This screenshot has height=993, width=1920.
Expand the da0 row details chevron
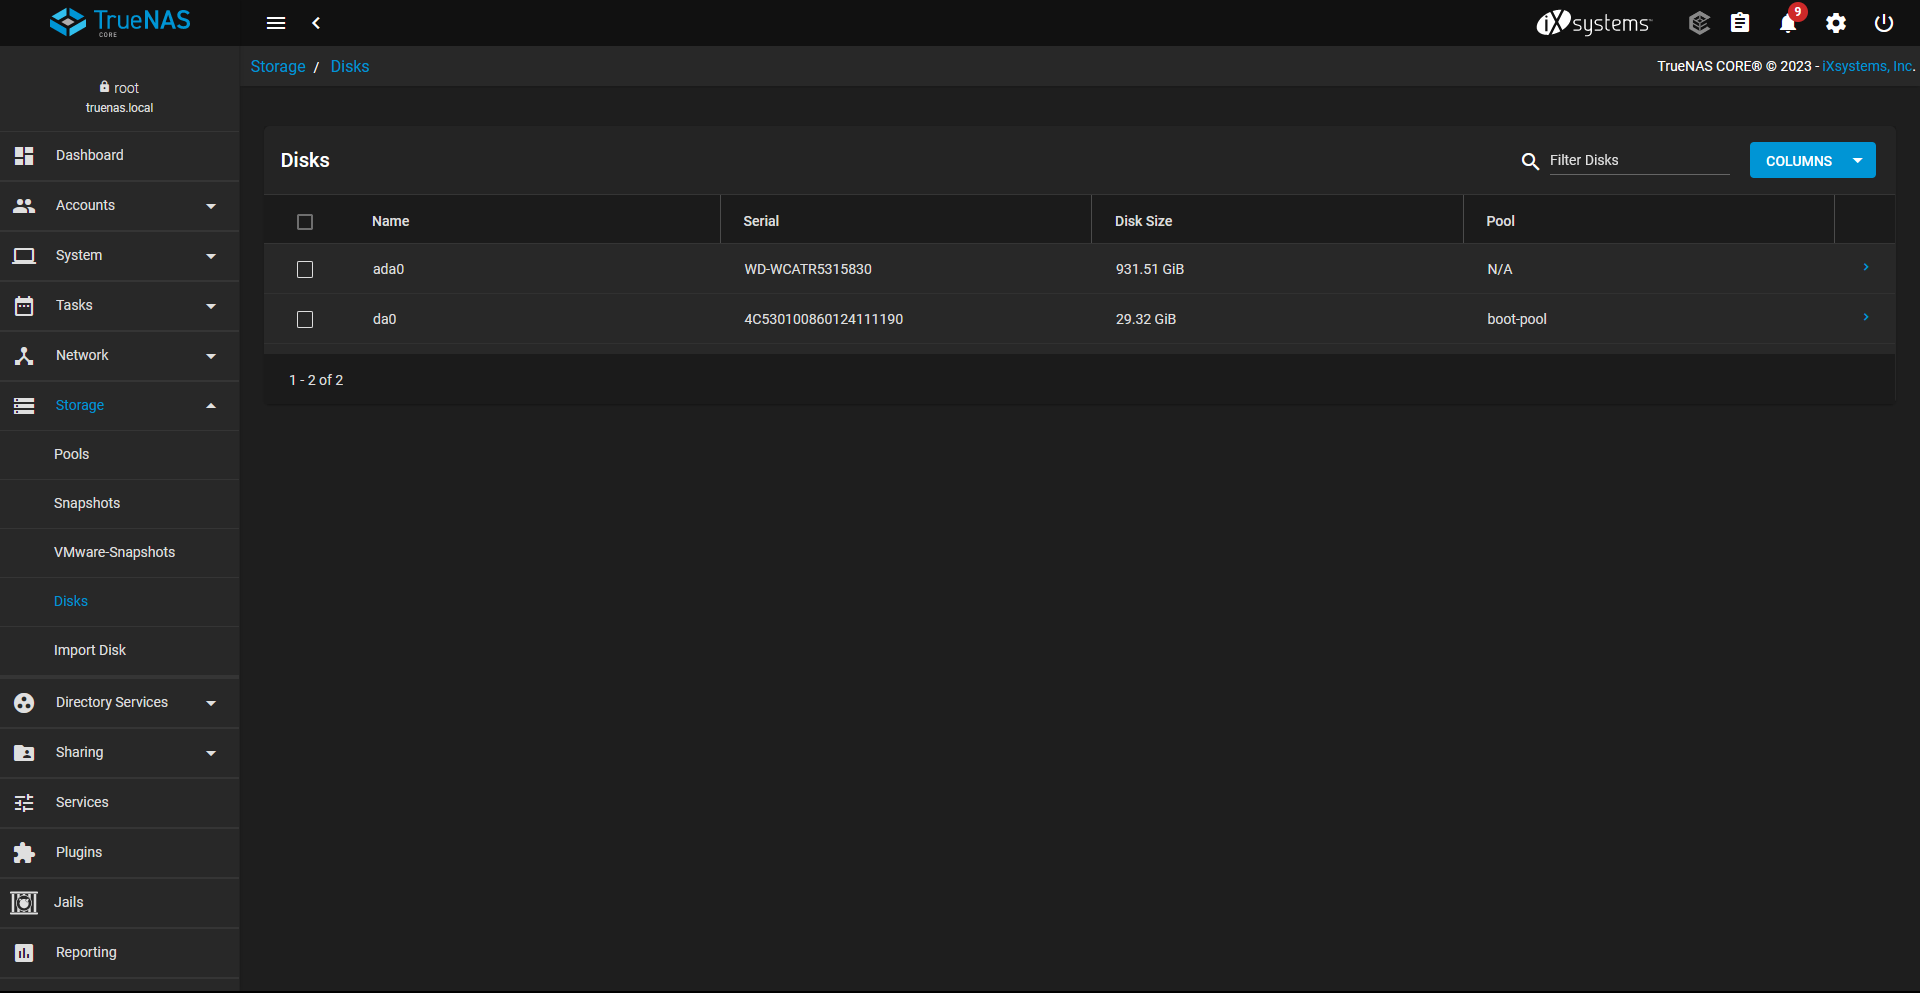[1866, 317]
